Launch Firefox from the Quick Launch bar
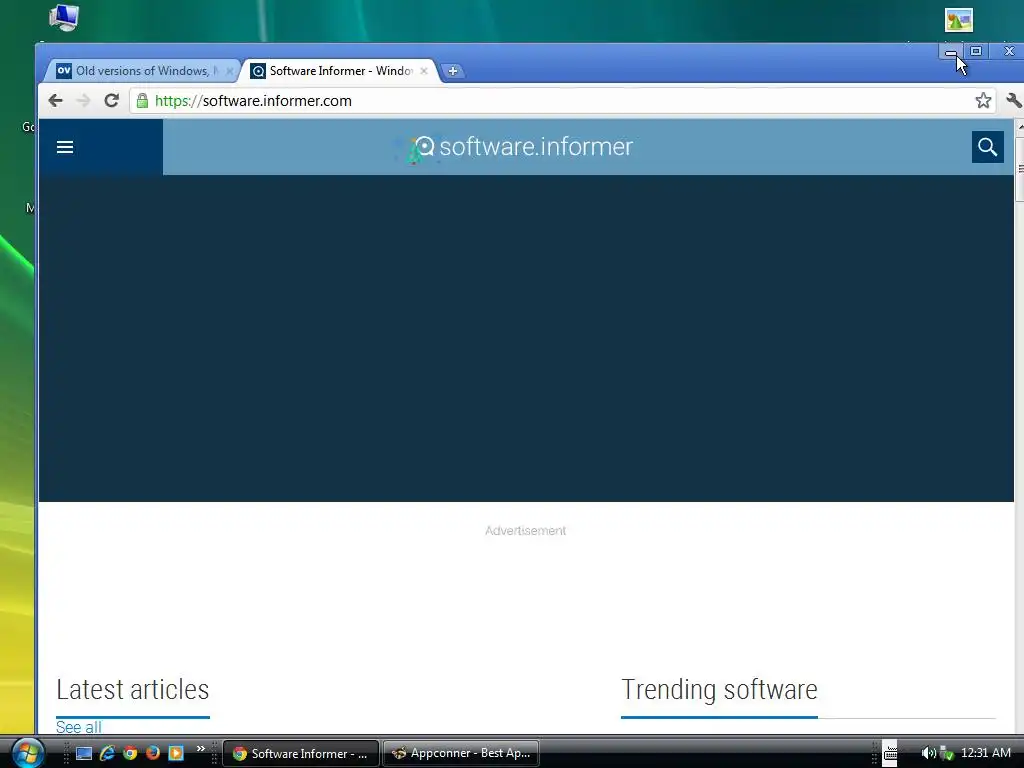Viewport: 1024px width, 768px height. point(153,753)
